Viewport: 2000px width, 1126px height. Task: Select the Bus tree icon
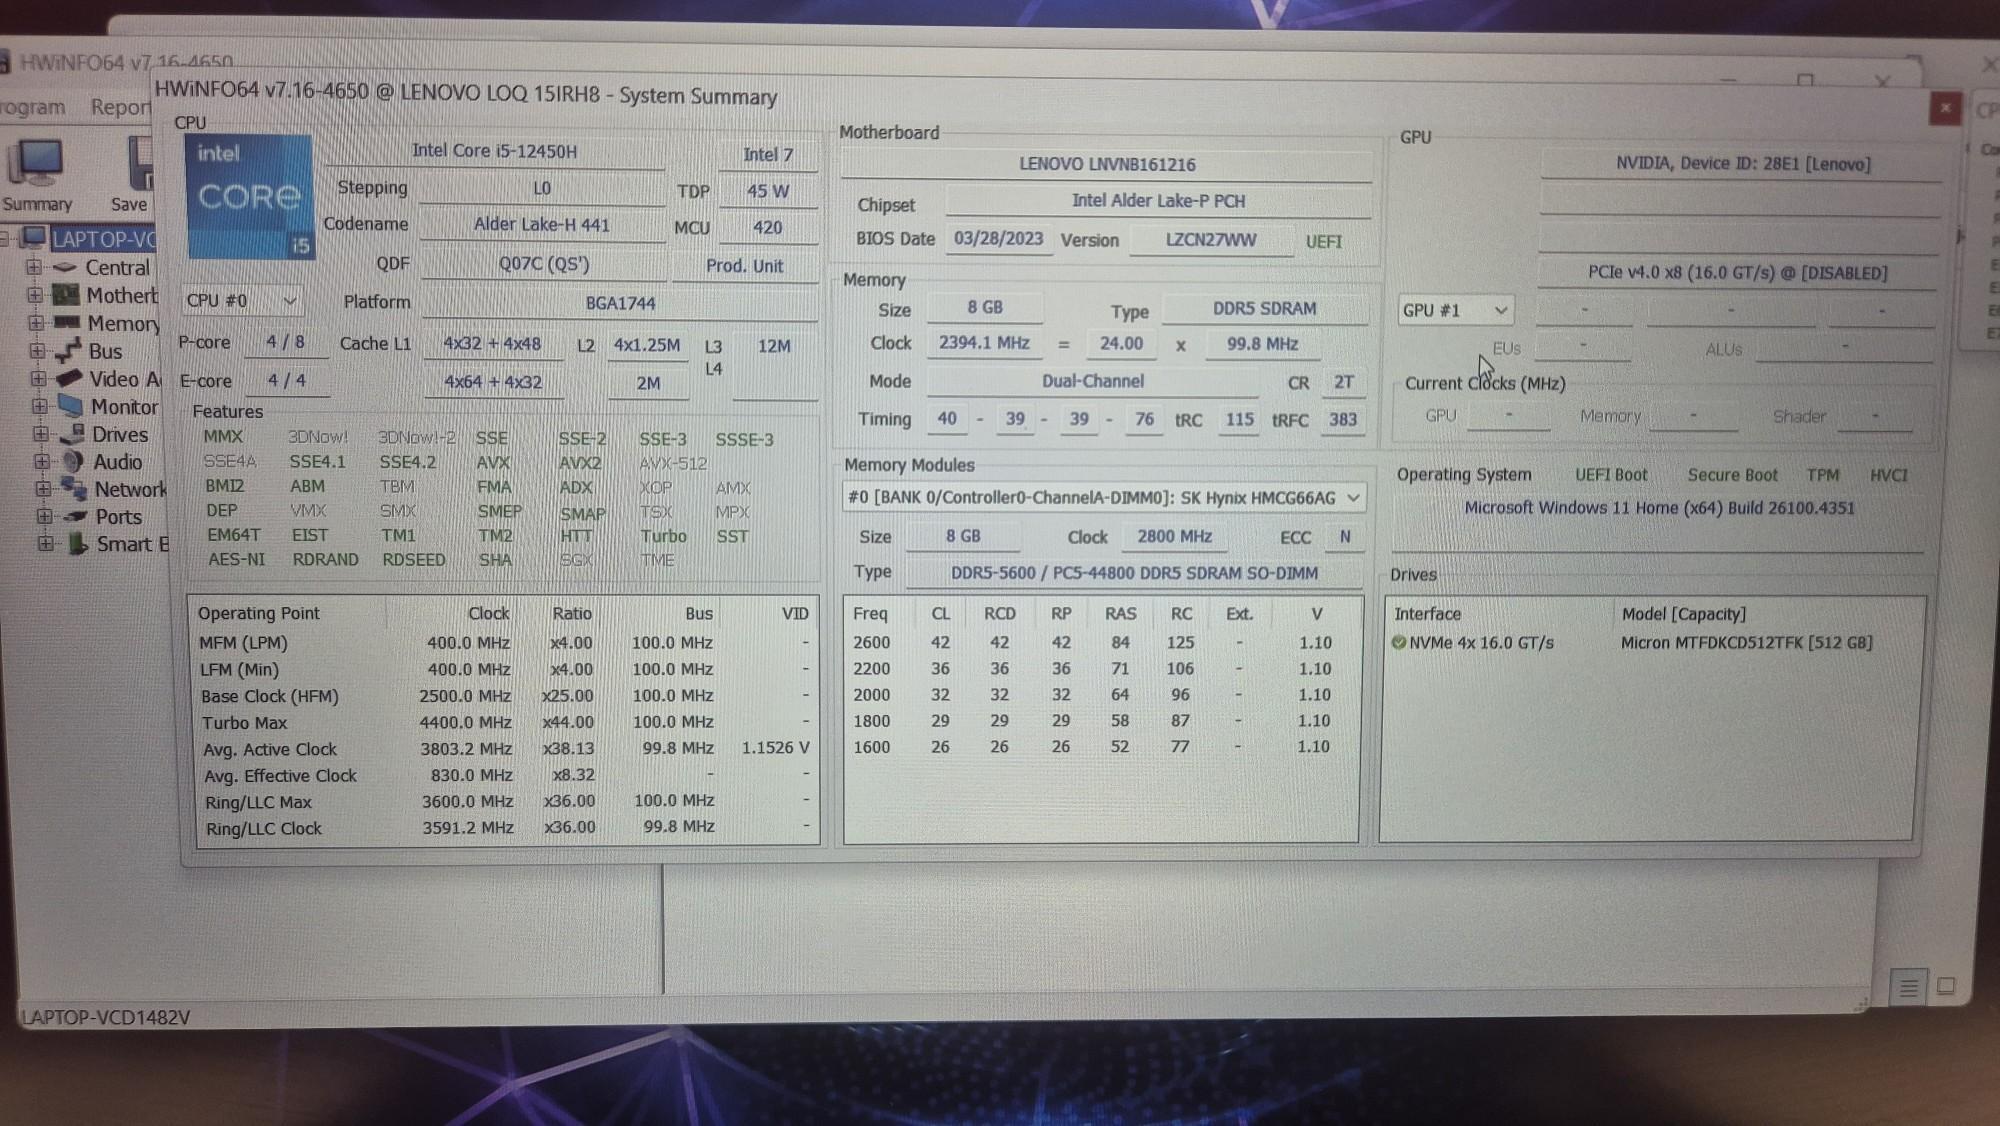tap(67, 351)
